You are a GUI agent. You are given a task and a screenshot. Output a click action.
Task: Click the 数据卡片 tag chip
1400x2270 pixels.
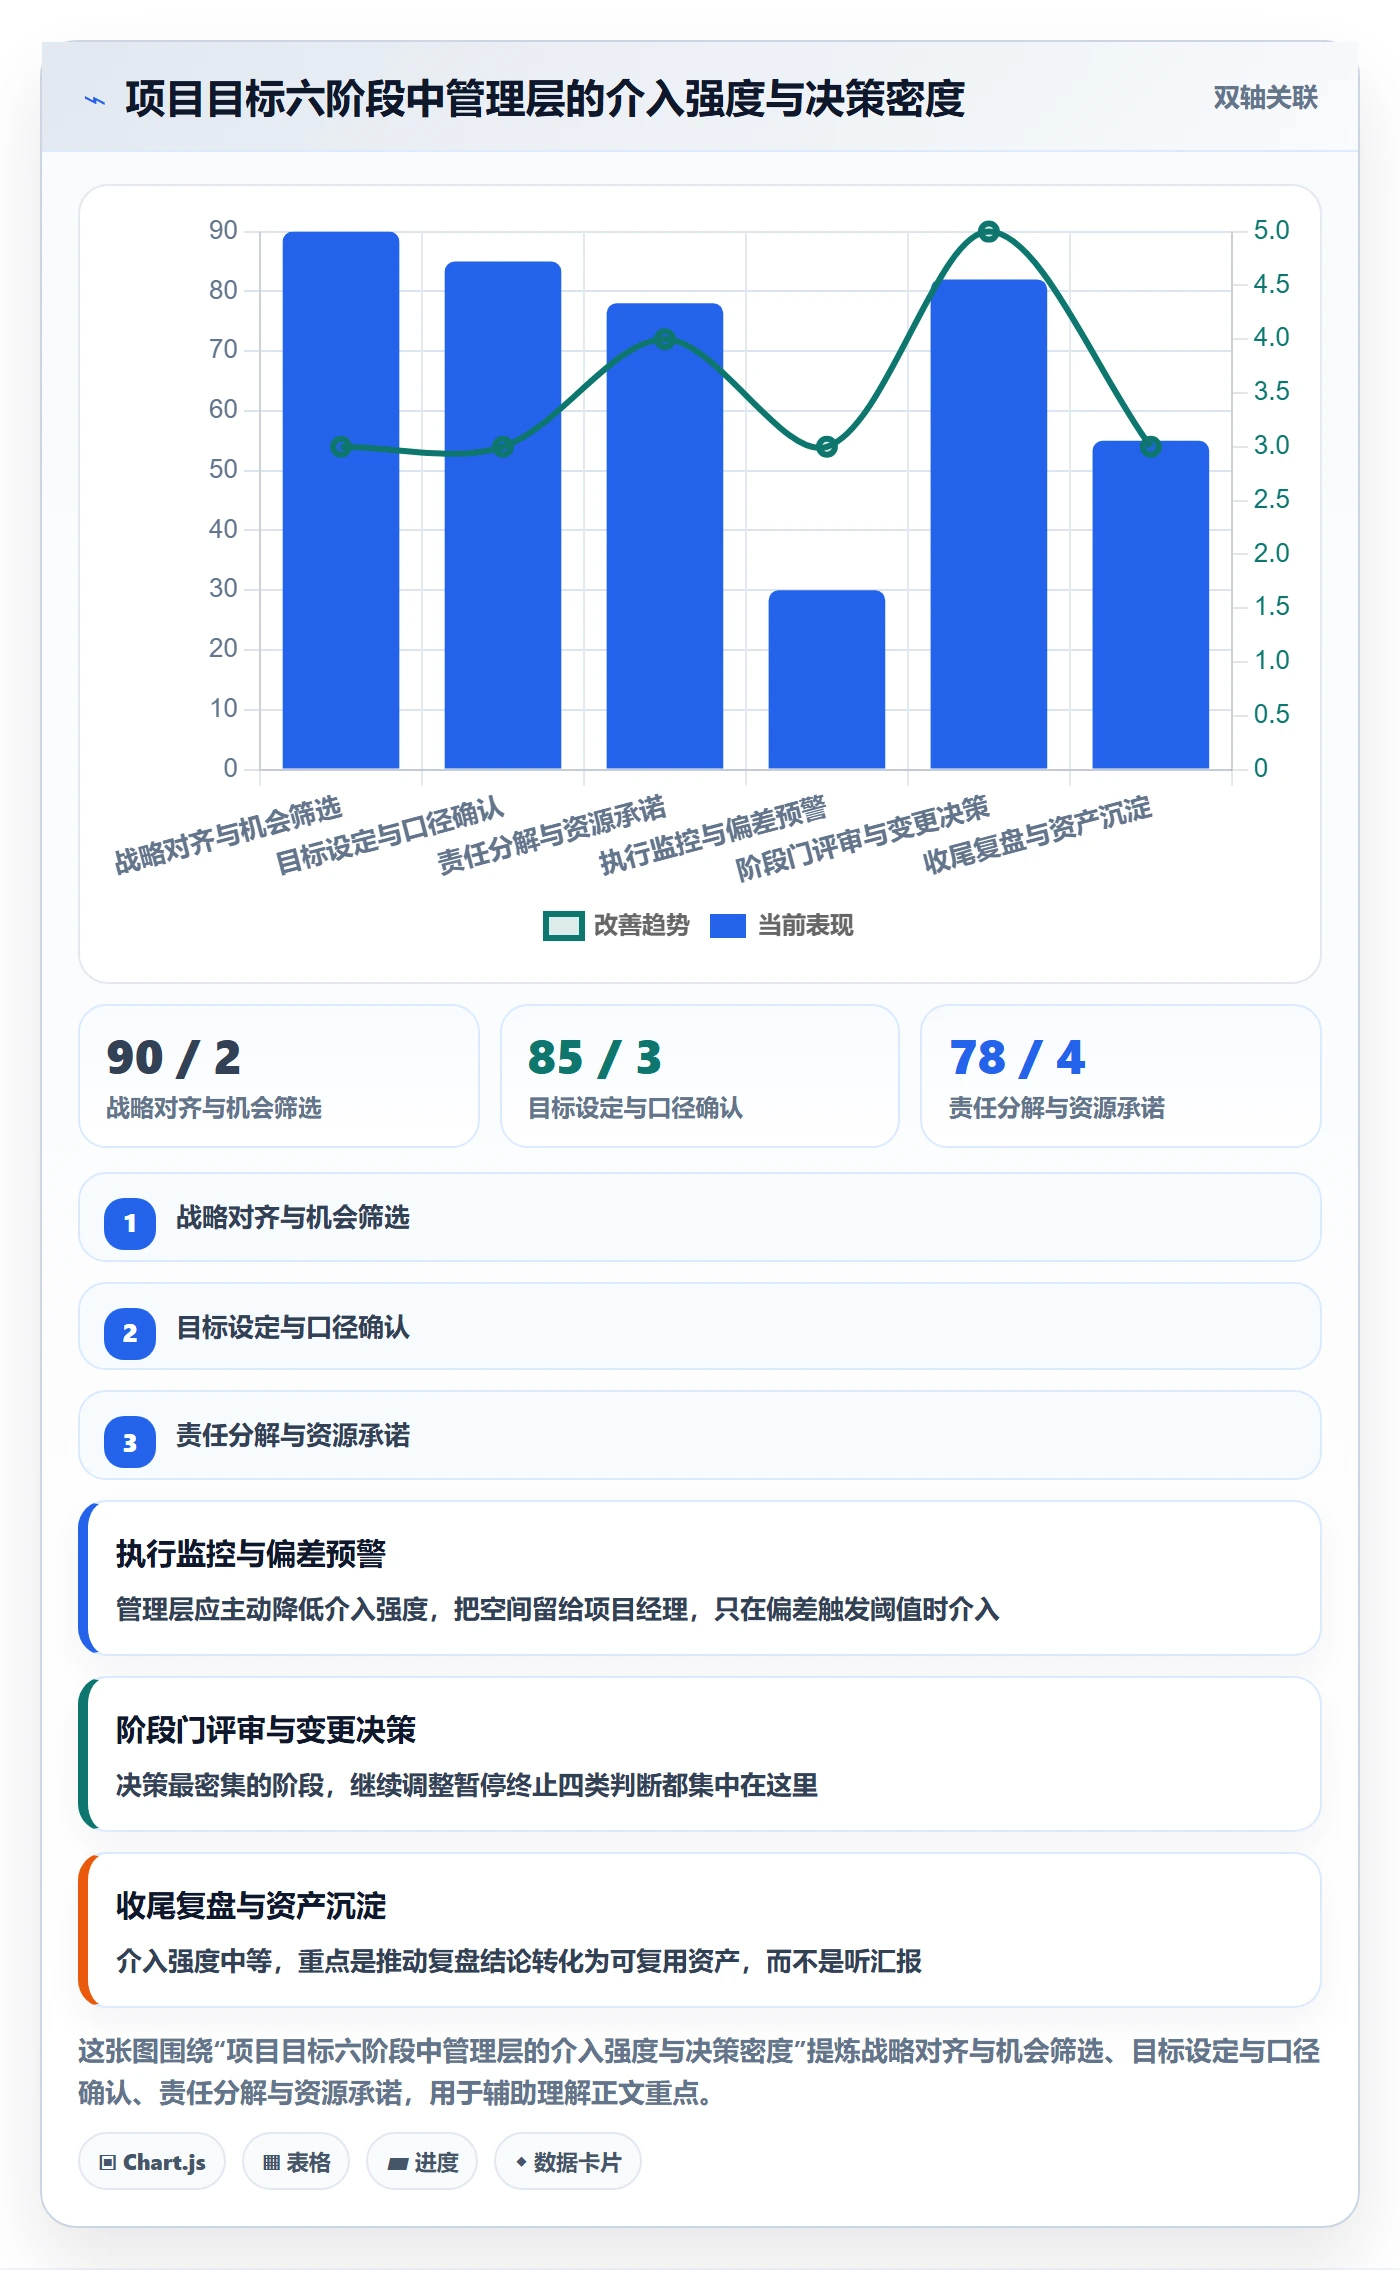[568, 2162]
